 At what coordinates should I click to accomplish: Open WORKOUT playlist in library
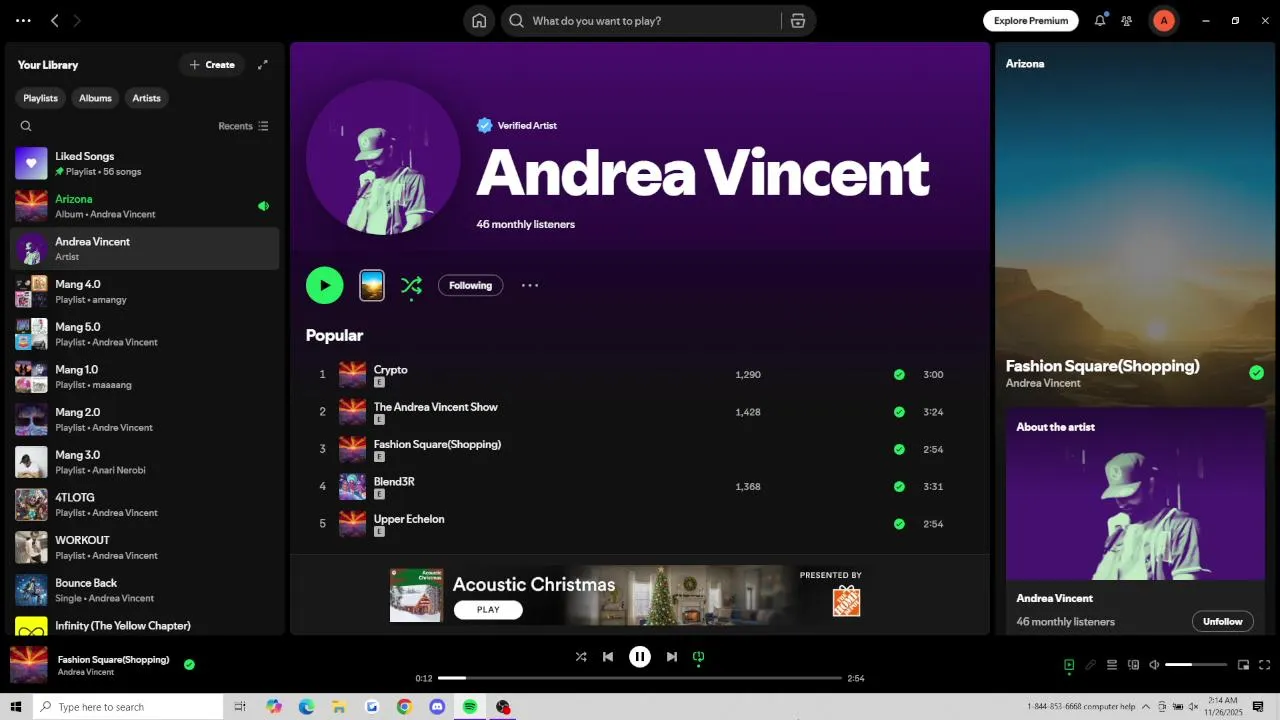[x=145, y=547]
